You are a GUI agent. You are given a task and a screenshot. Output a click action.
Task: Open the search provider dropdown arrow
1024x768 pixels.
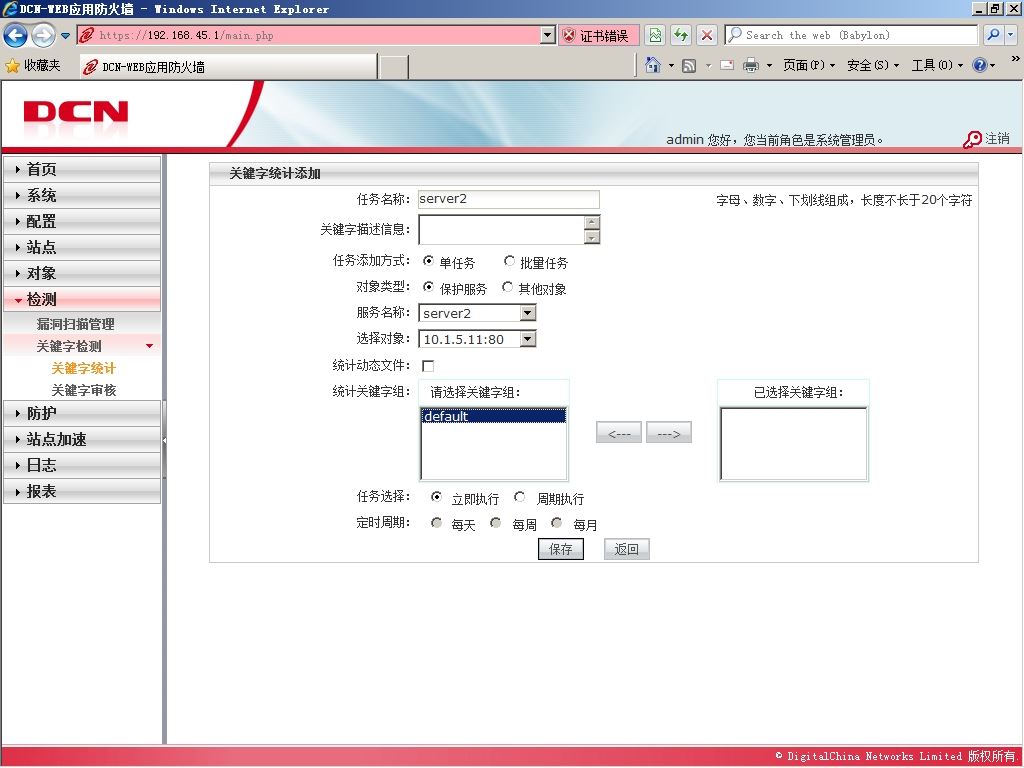click(x=1010, y=35)
